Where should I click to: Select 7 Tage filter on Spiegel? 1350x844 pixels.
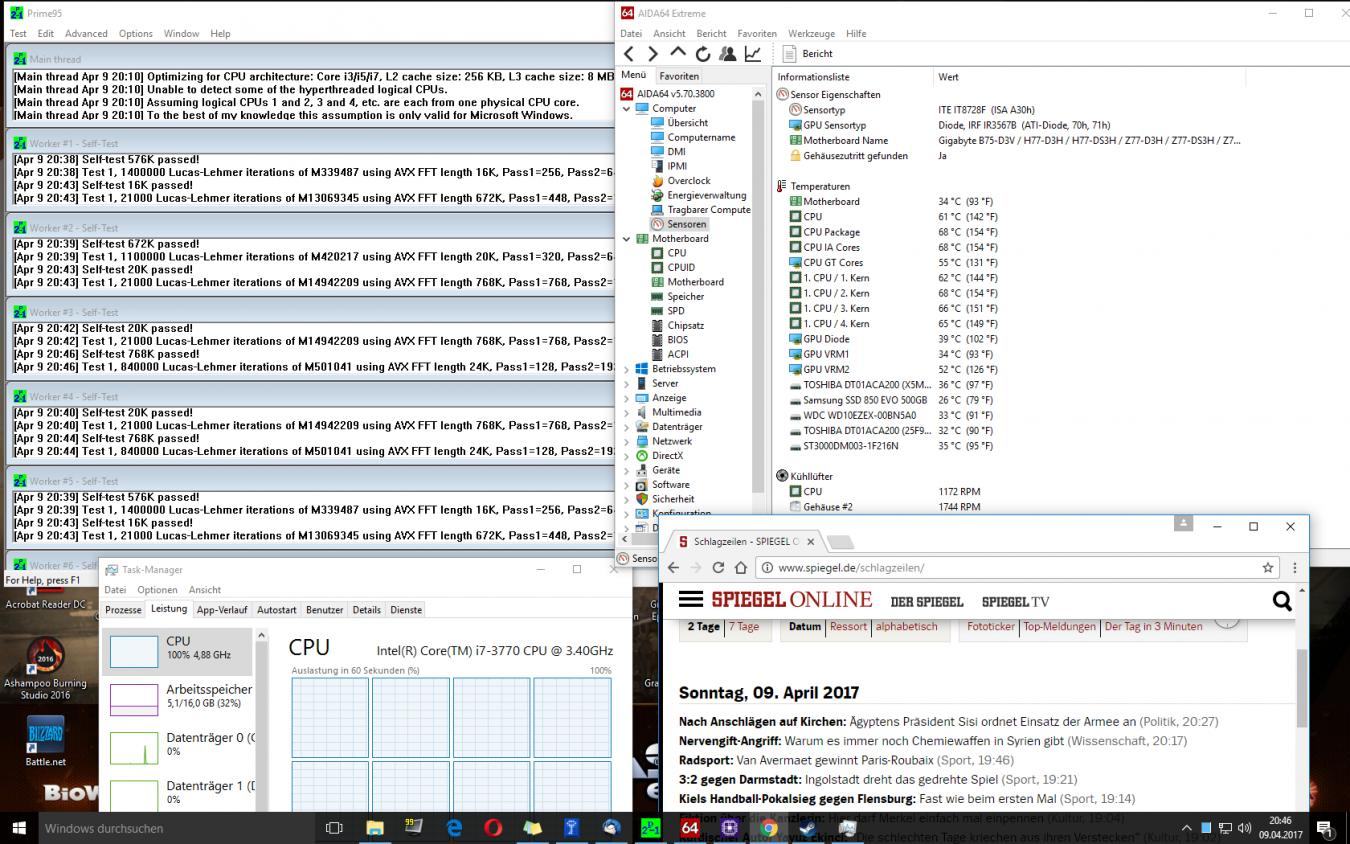tap(743, 627)
